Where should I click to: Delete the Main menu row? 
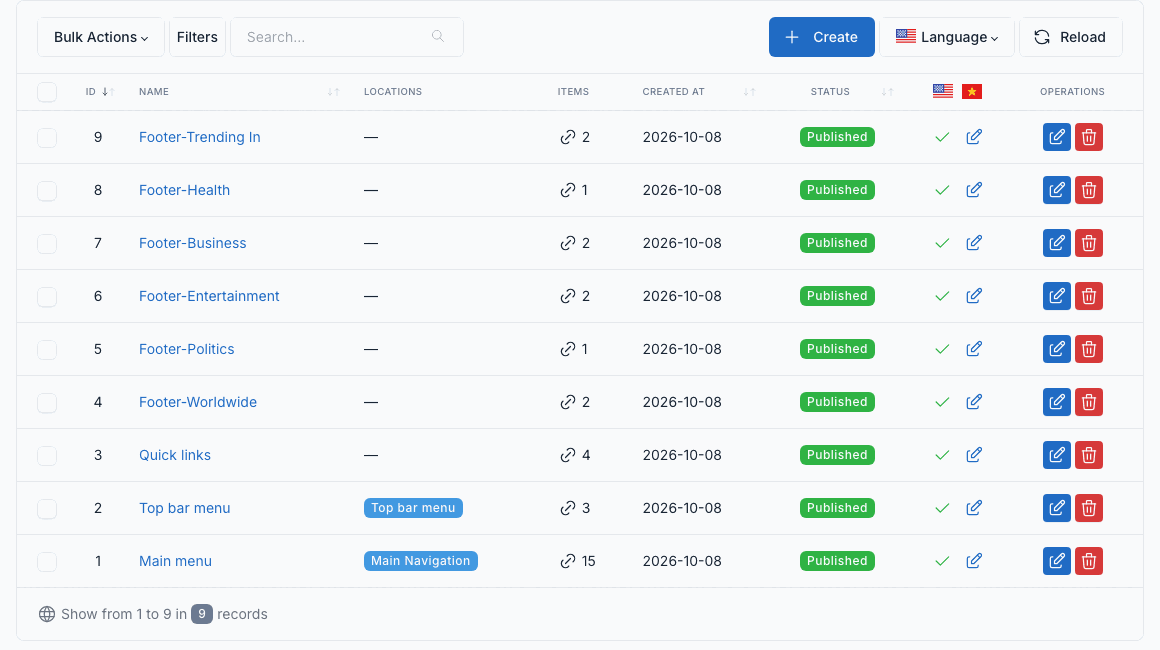coord(1089,561)
